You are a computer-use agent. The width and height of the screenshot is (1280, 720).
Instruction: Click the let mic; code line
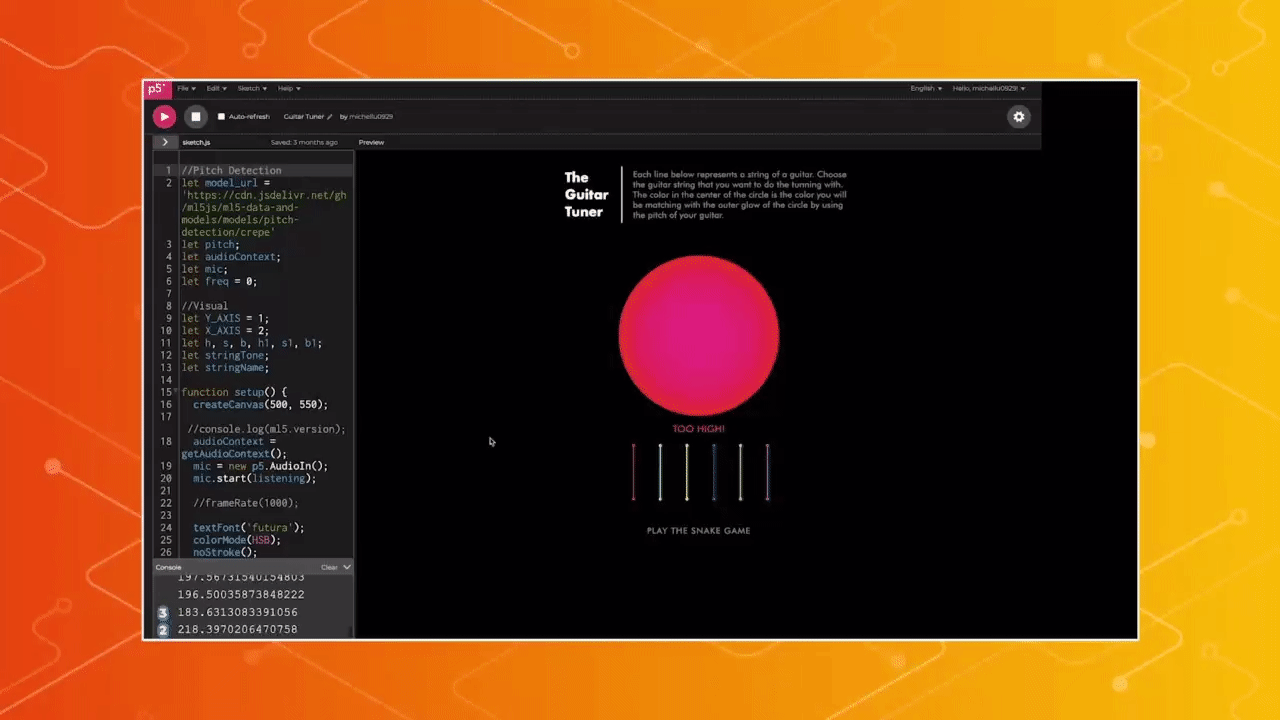pyautogui.click(x=205, y=269)
